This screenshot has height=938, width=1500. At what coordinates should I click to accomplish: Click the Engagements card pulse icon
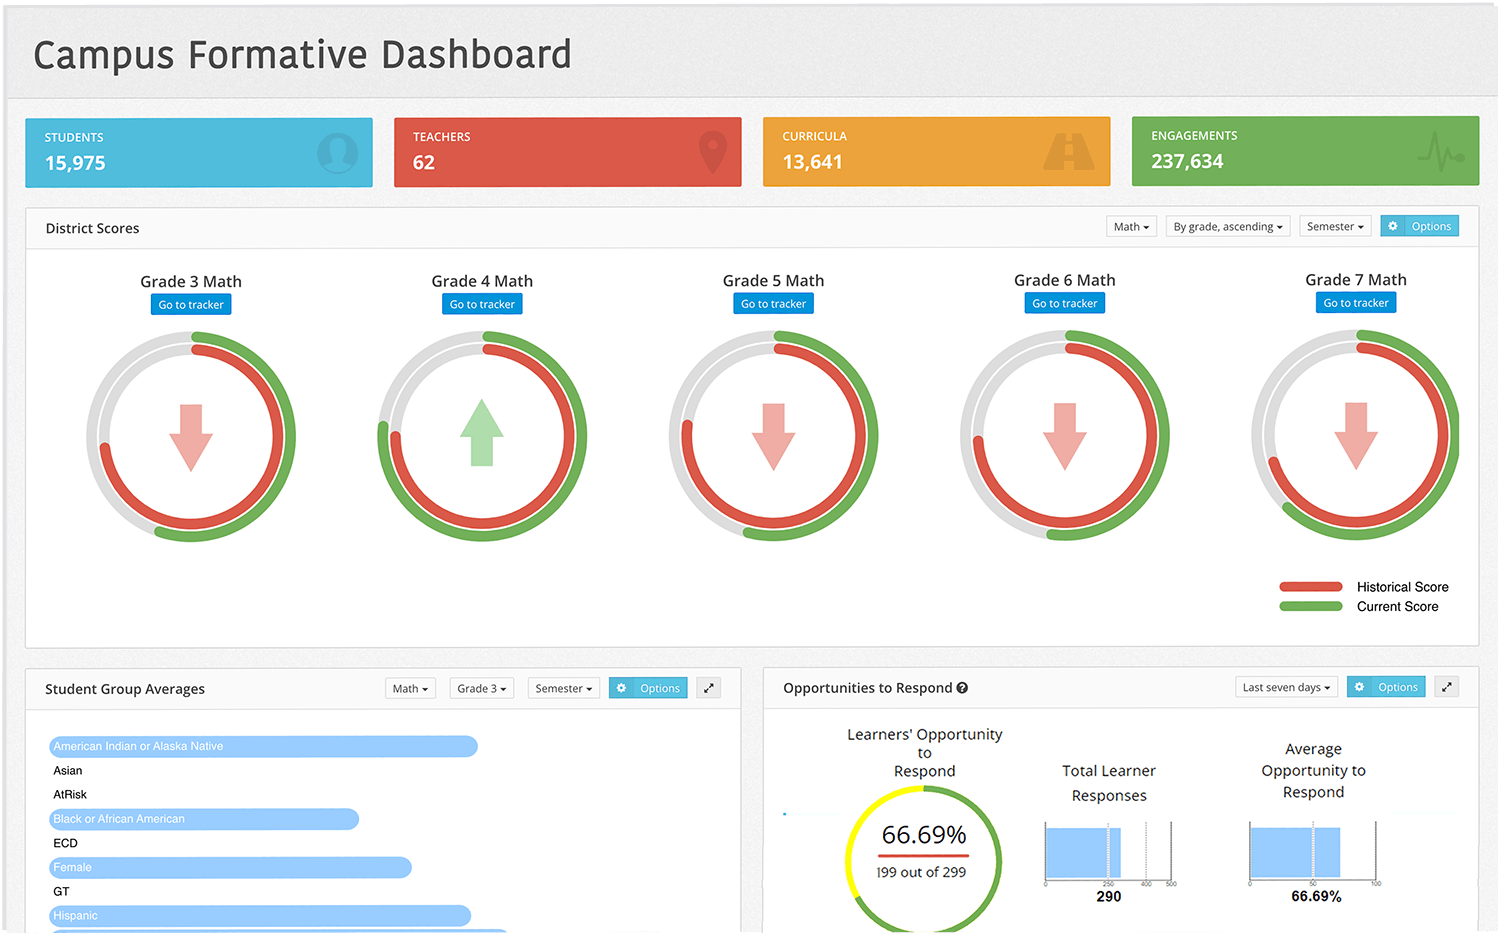[x=1441, y=152]
